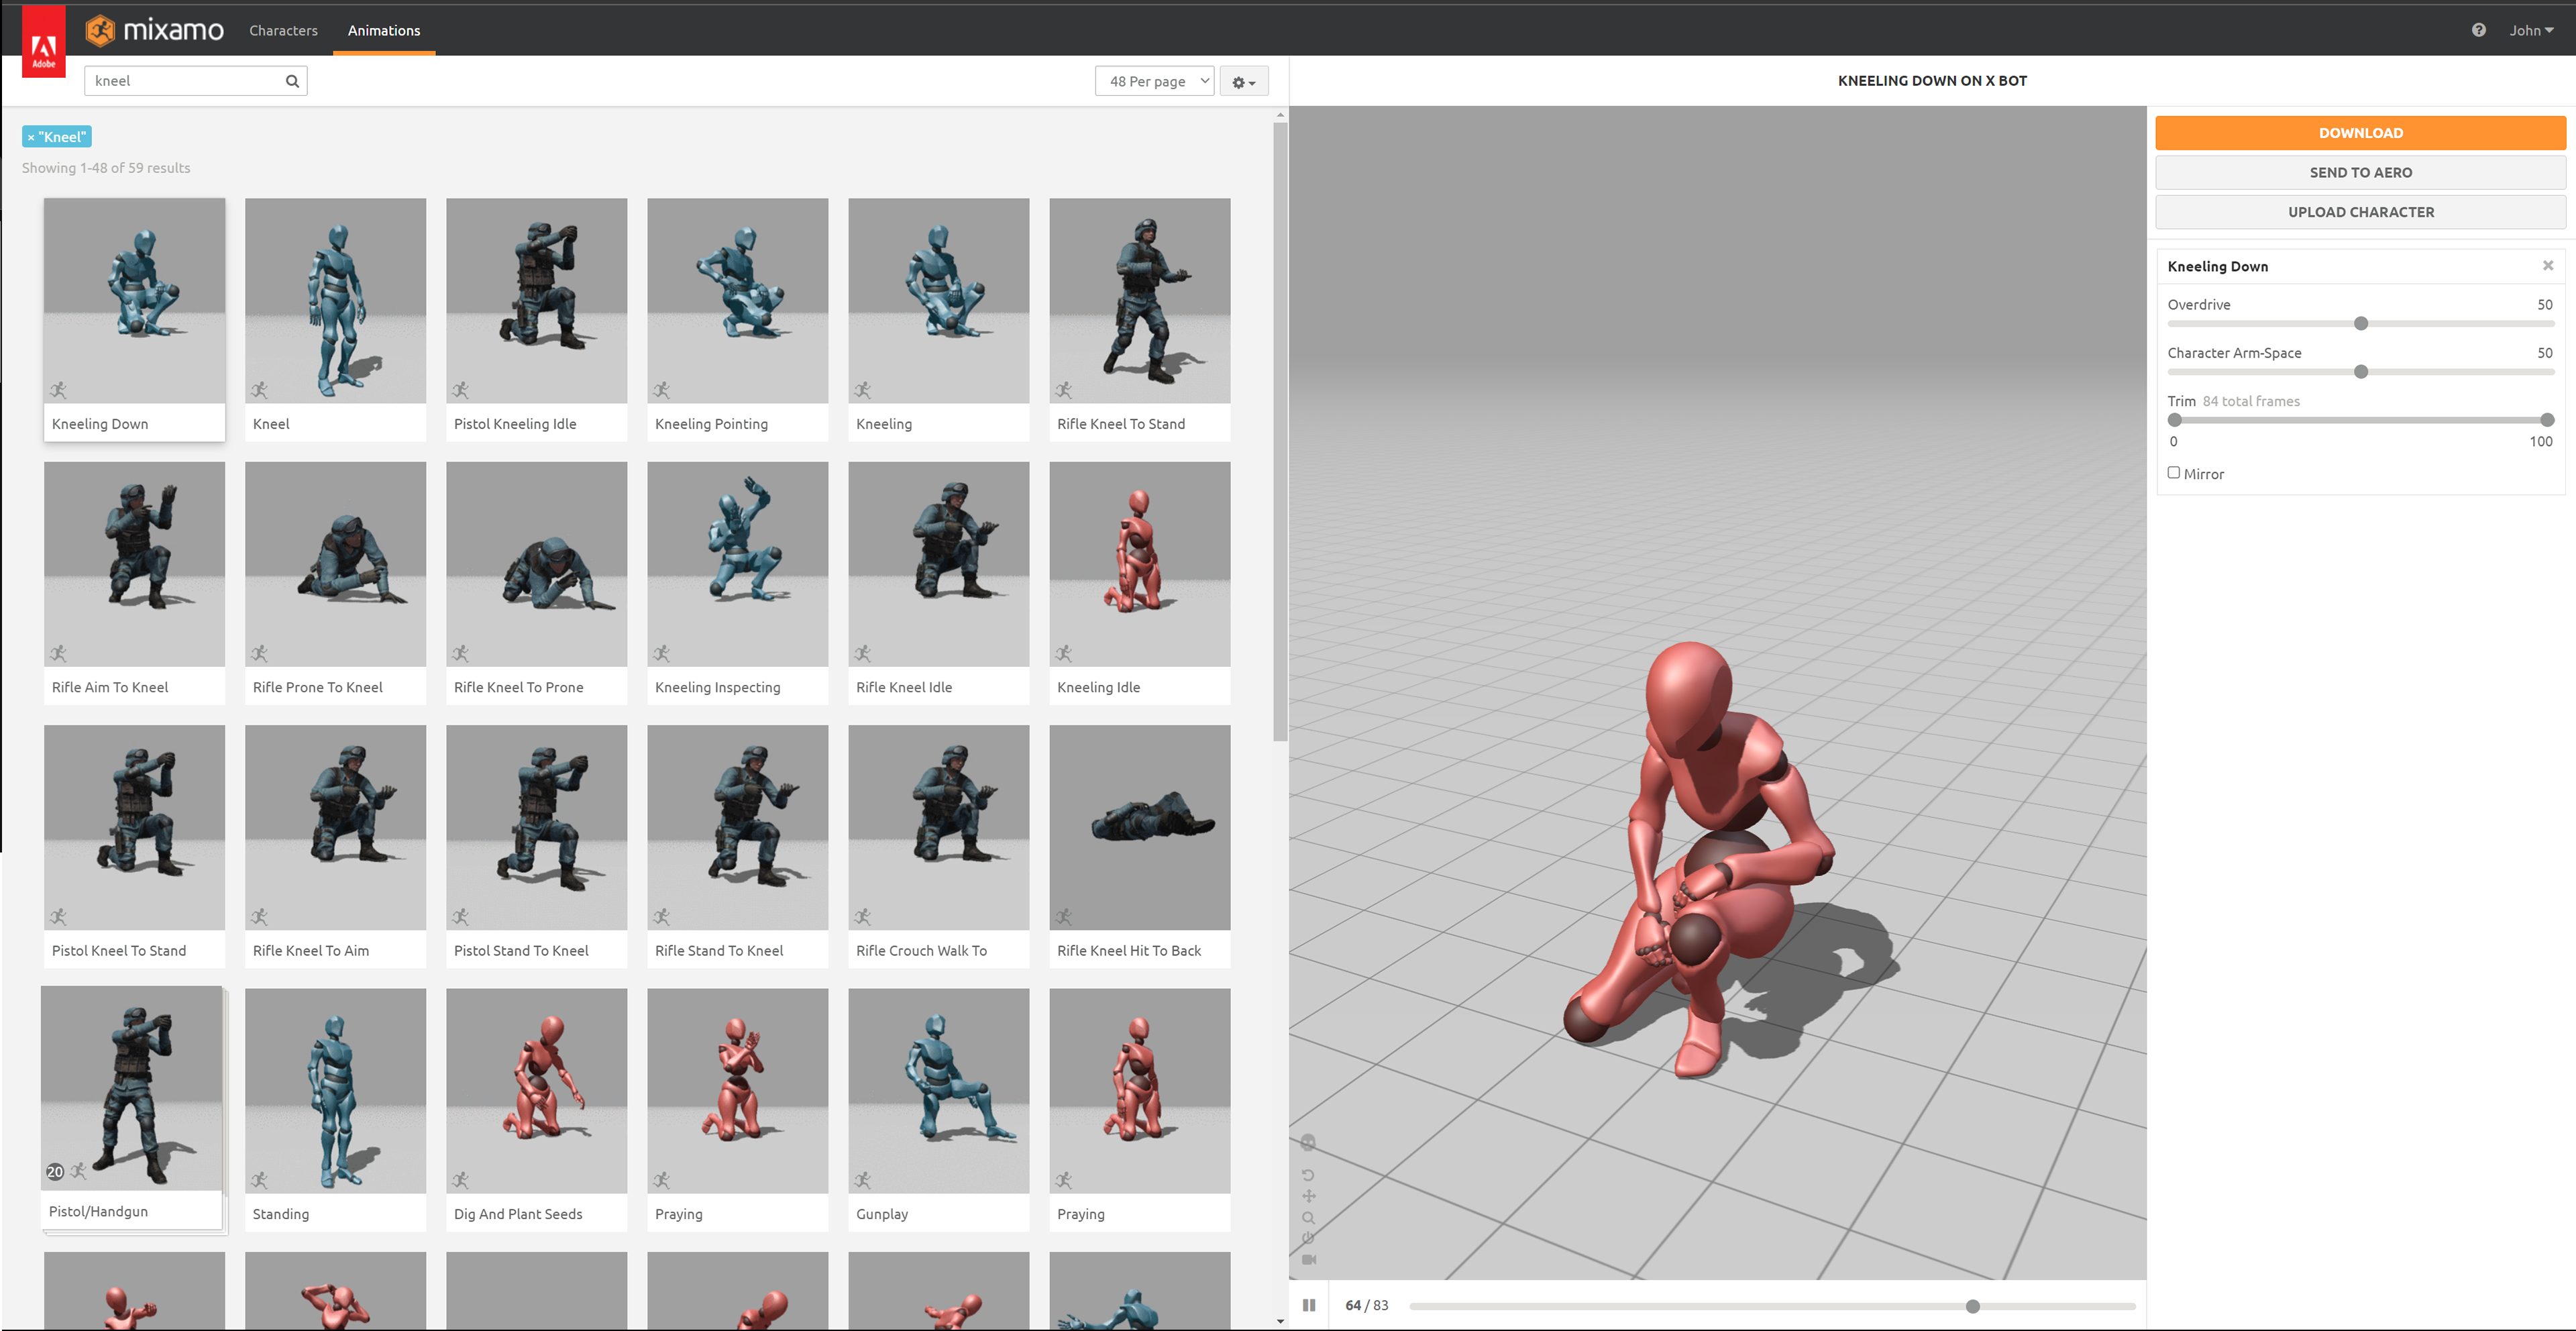The image size is (2576, 1331).
Task: Select the Pistol Kneeling Idle thumbnail
Action: pyautogui.click(x=536, y=300)
